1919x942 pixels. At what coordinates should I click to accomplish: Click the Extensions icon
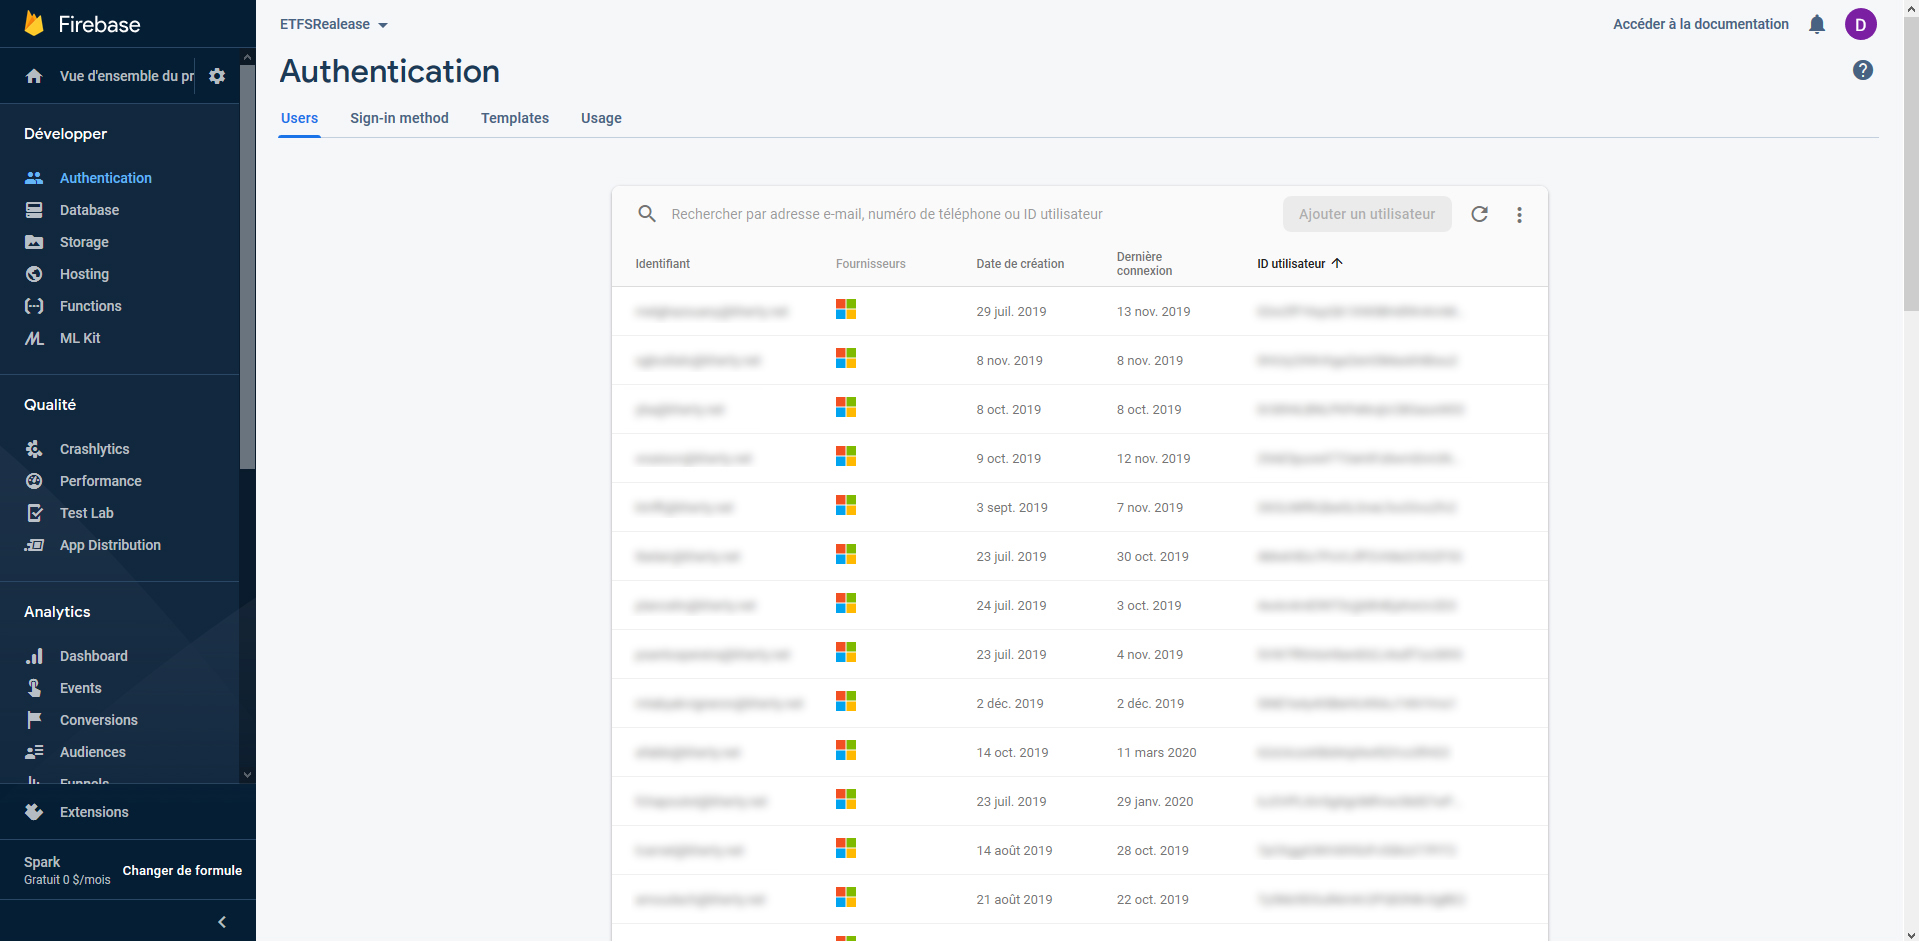[x=34, y=812]
